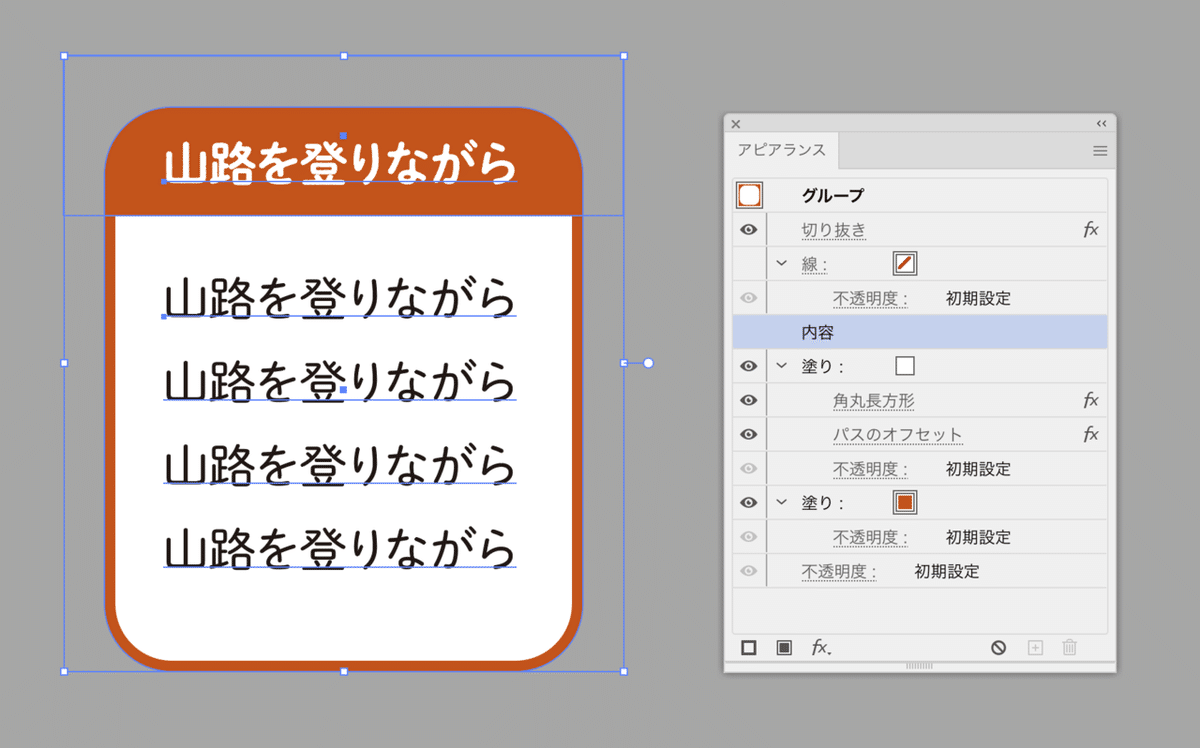The image size is (1200, 748).
Task: Collapse the 線 stroke attribute chevron
Action: point(782,264)
